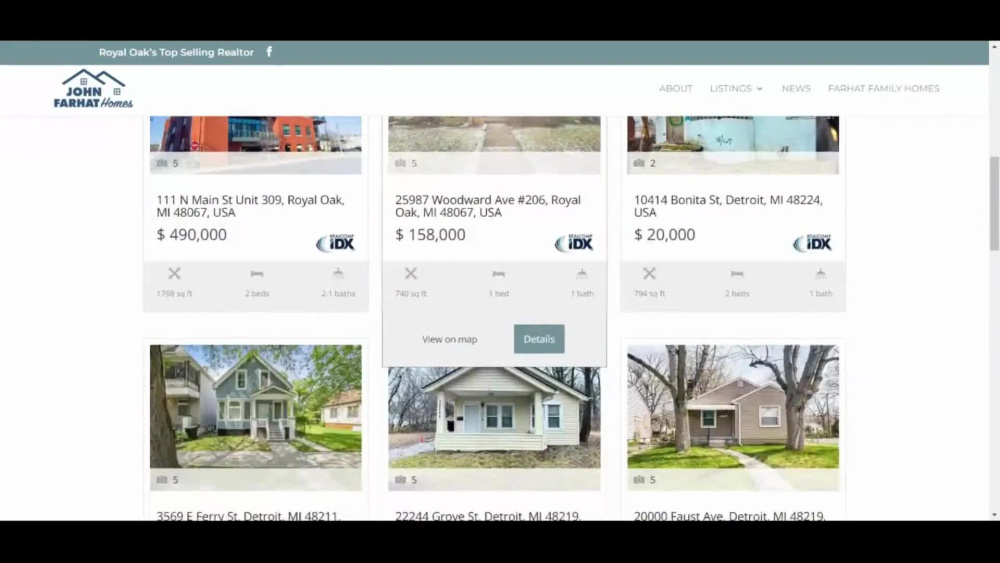Screen dimensions: 1000x563
Task: Click bath icon on Woodward Ave card
Action: coord(582,274)
